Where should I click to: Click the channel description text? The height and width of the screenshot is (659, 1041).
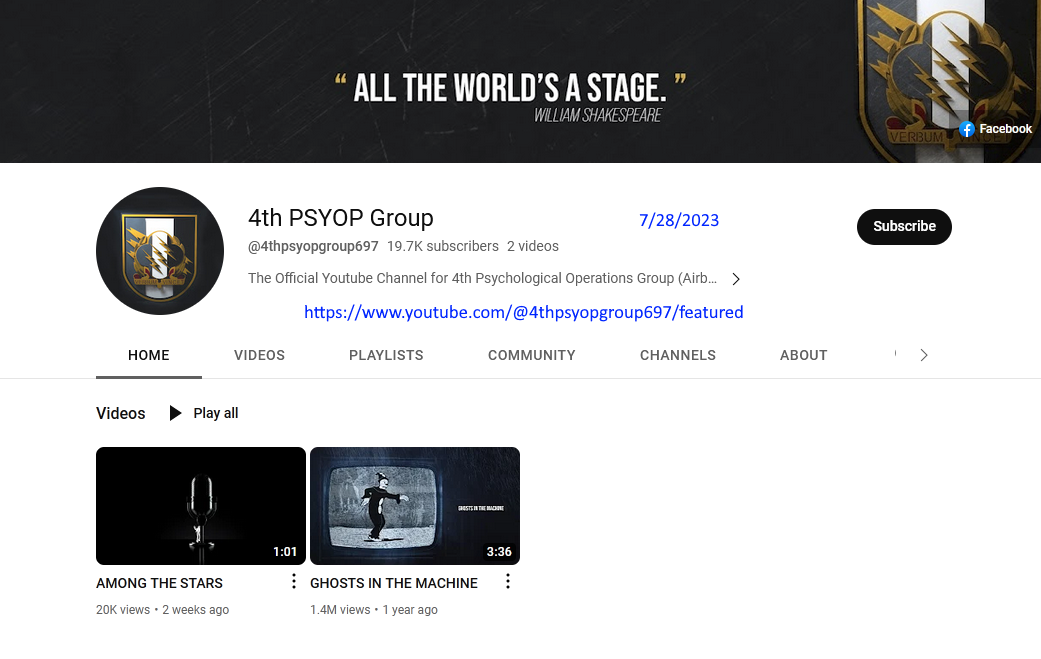click(483, 279)
